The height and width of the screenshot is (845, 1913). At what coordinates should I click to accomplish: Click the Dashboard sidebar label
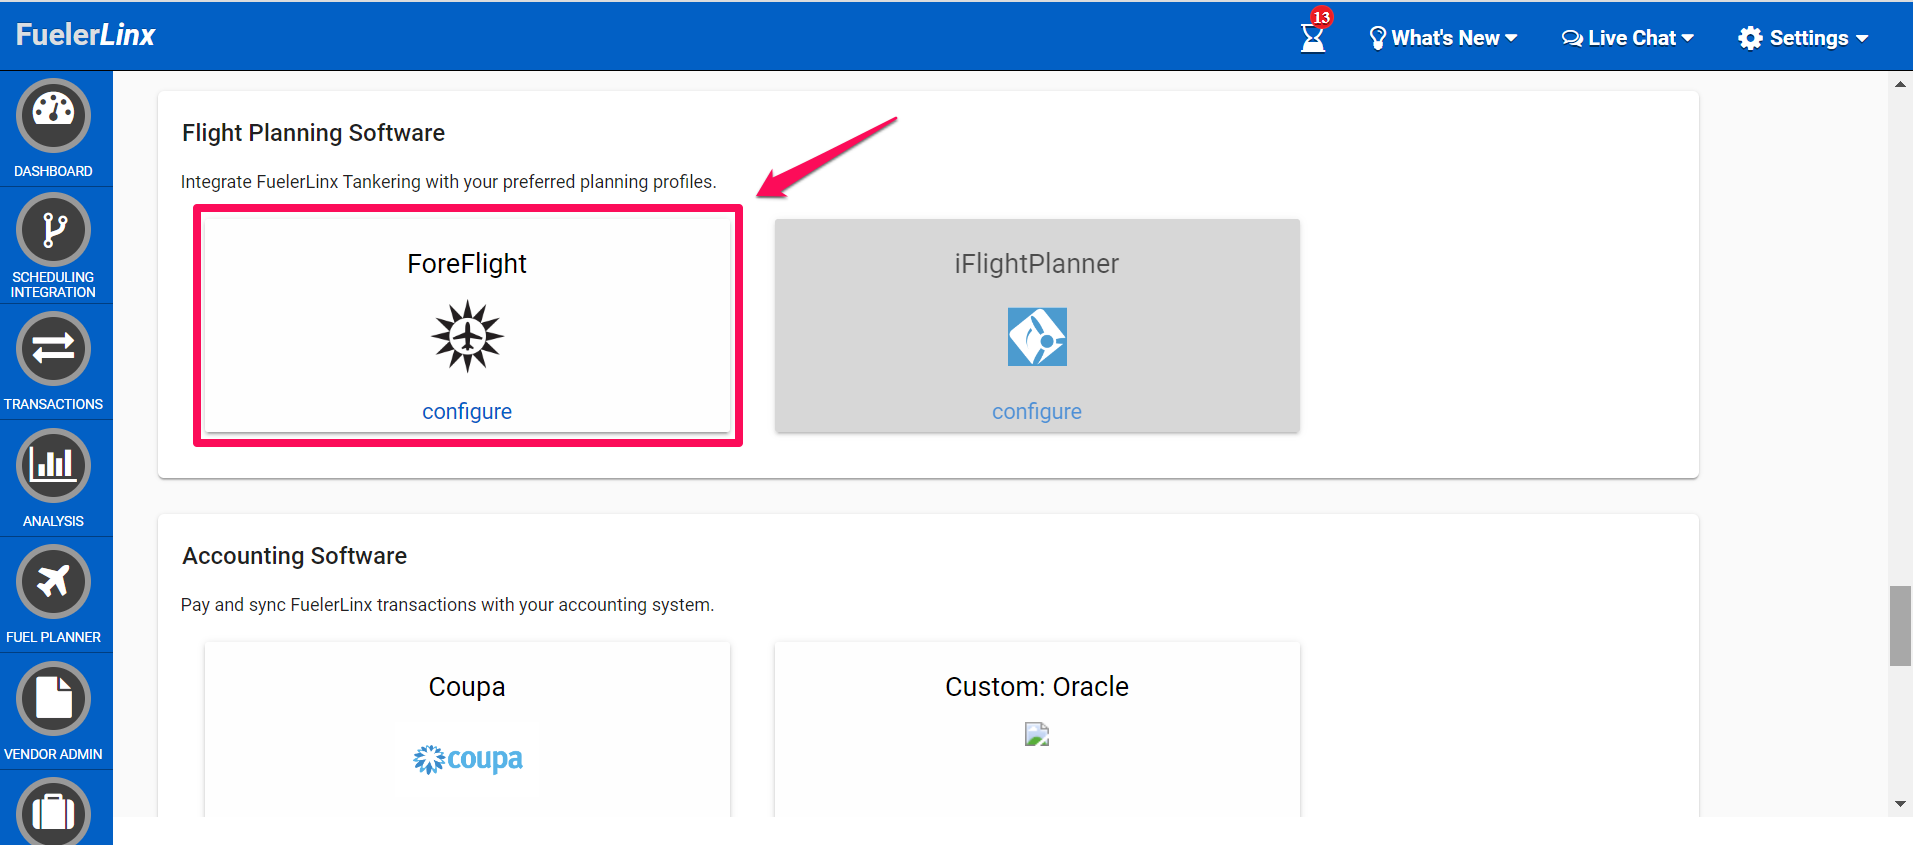click(x=53, y=171)
